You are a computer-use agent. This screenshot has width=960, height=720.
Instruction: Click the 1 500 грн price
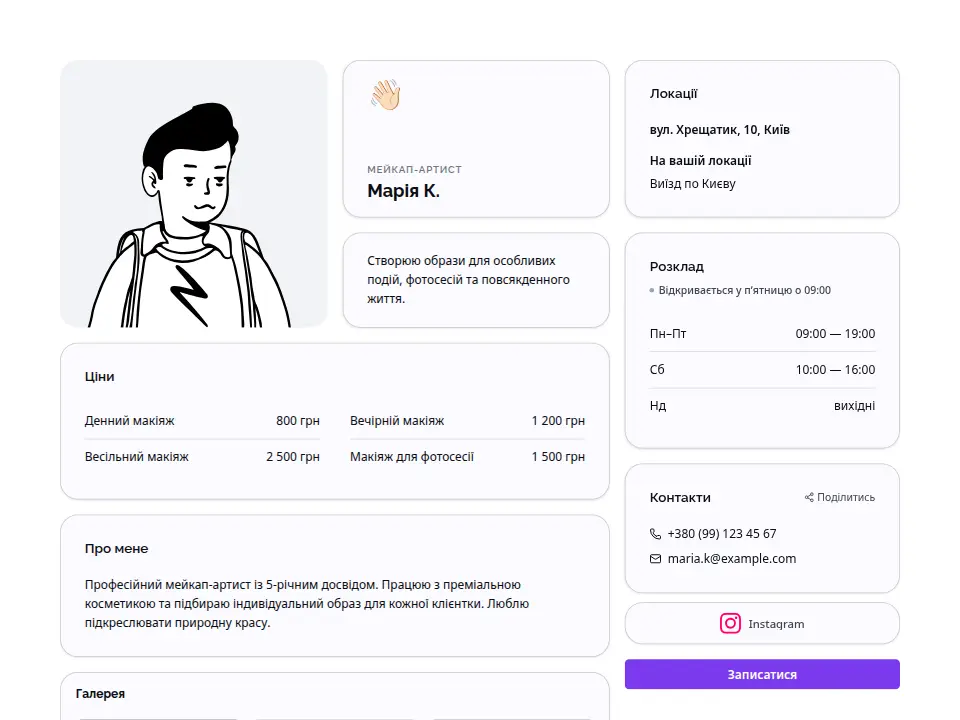[x=558, y=457]
